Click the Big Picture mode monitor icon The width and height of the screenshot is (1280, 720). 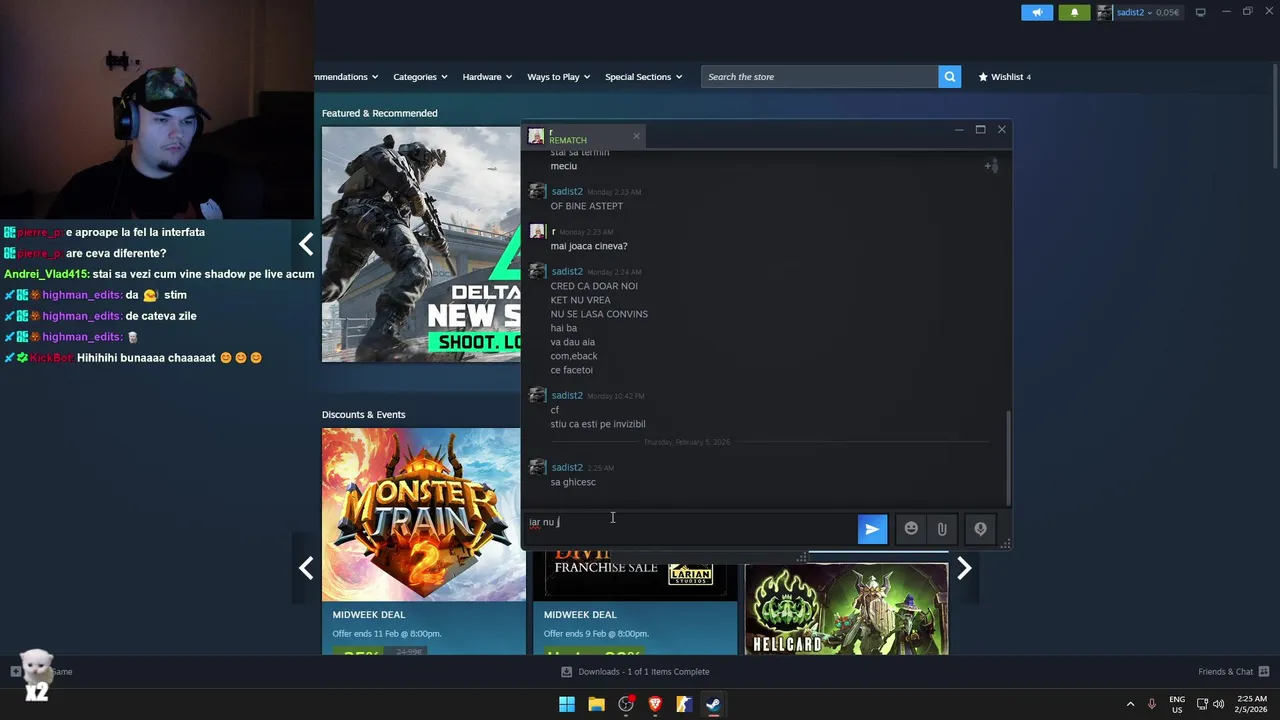(1200, 12)
